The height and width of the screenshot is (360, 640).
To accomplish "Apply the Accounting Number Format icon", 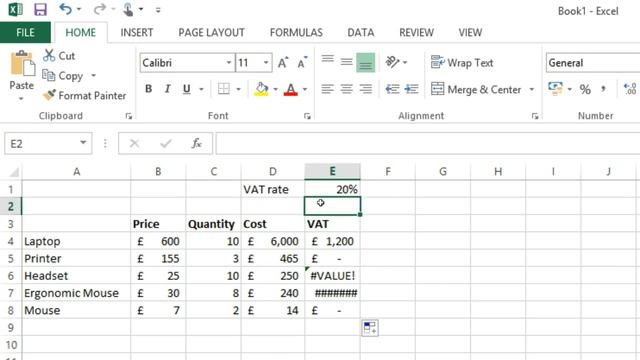I will coord(555,89).
